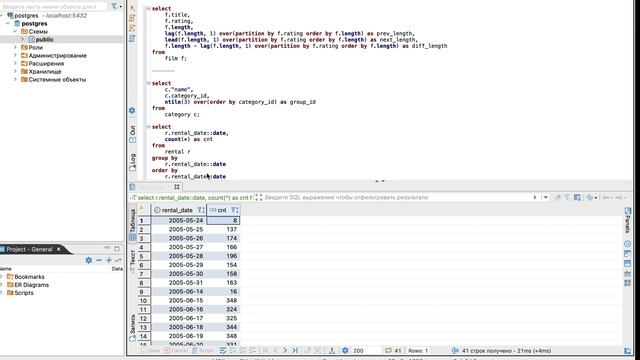640x360 pixels.
Task: Click the Script button in results toolbar
Action: (x=203, y=351)
